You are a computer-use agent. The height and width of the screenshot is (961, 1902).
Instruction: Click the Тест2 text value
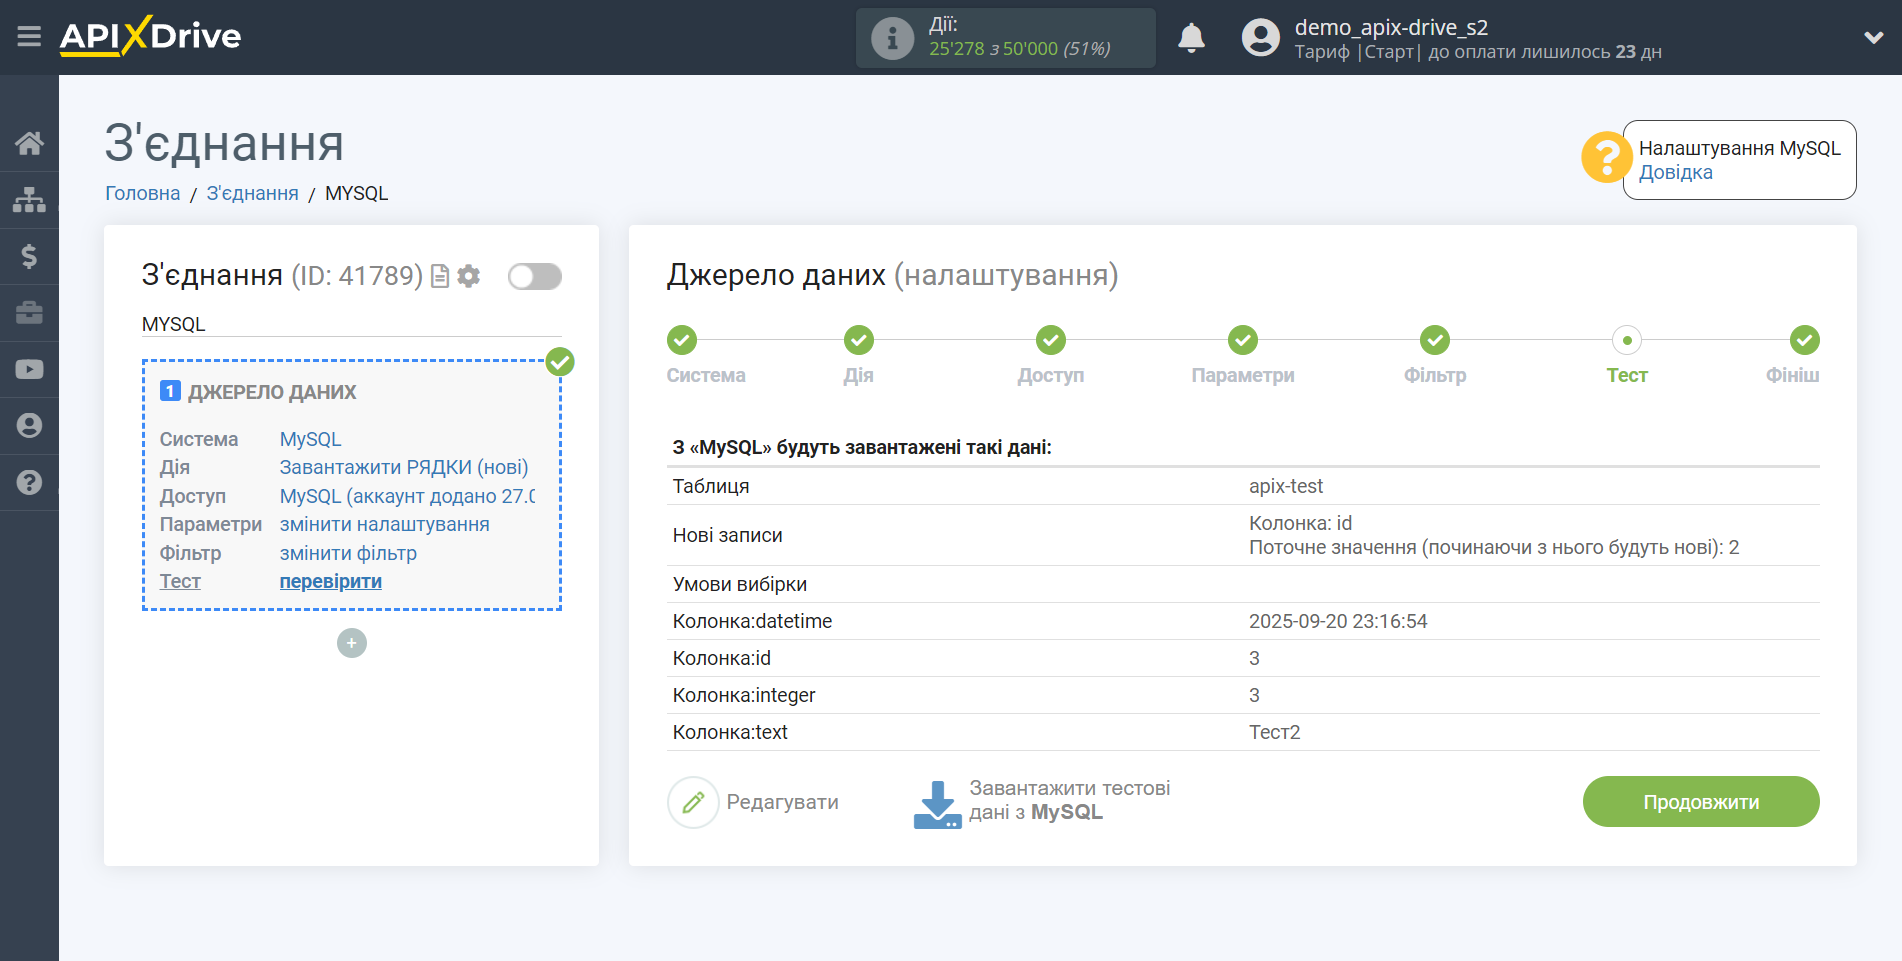coord(1274,732)
